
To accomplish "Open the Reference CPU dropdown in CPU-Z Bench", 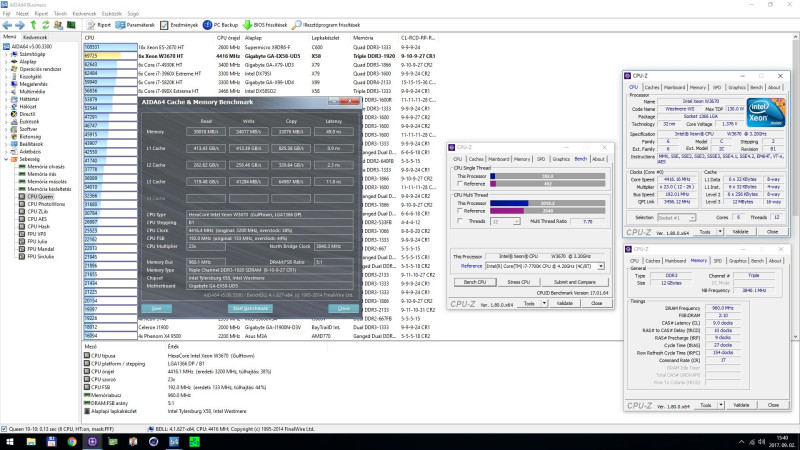I will click(x=601, y=266).
